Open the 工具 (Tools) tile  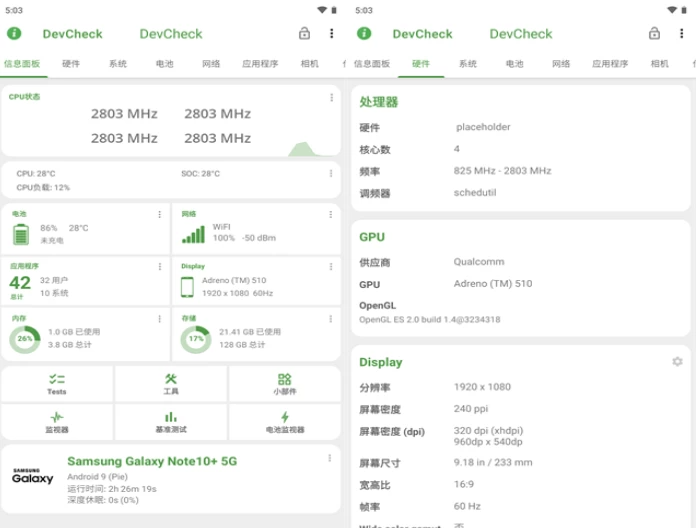[x=171, y=384]
